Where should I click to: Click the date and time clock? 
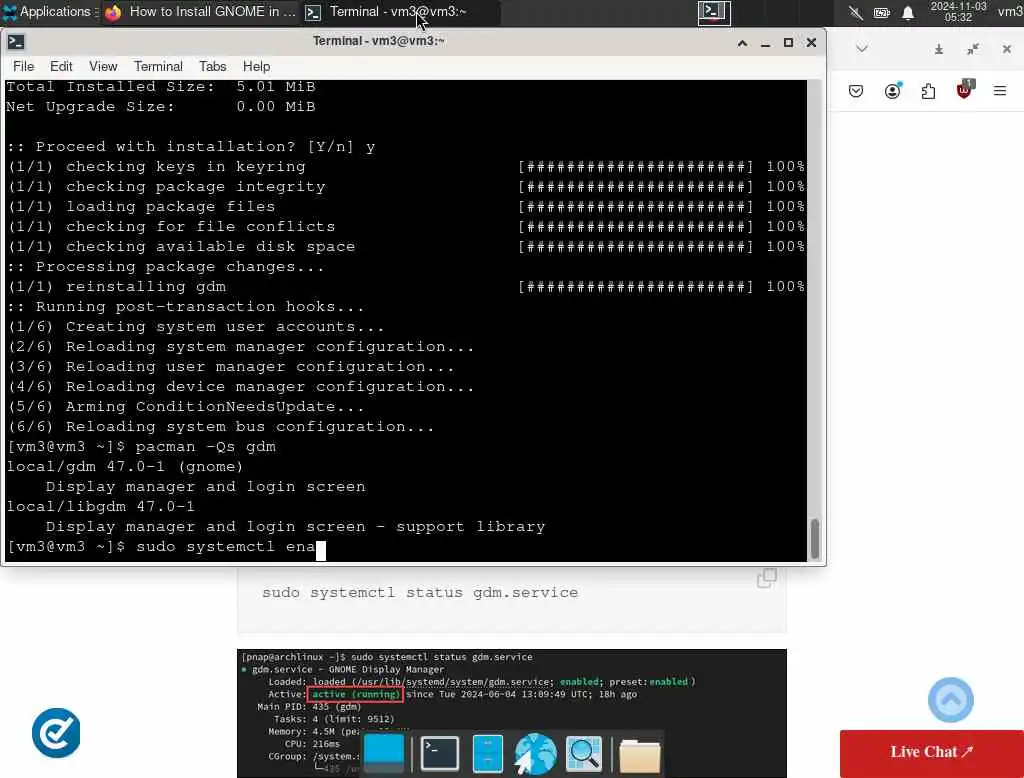[x=958, y=12]
